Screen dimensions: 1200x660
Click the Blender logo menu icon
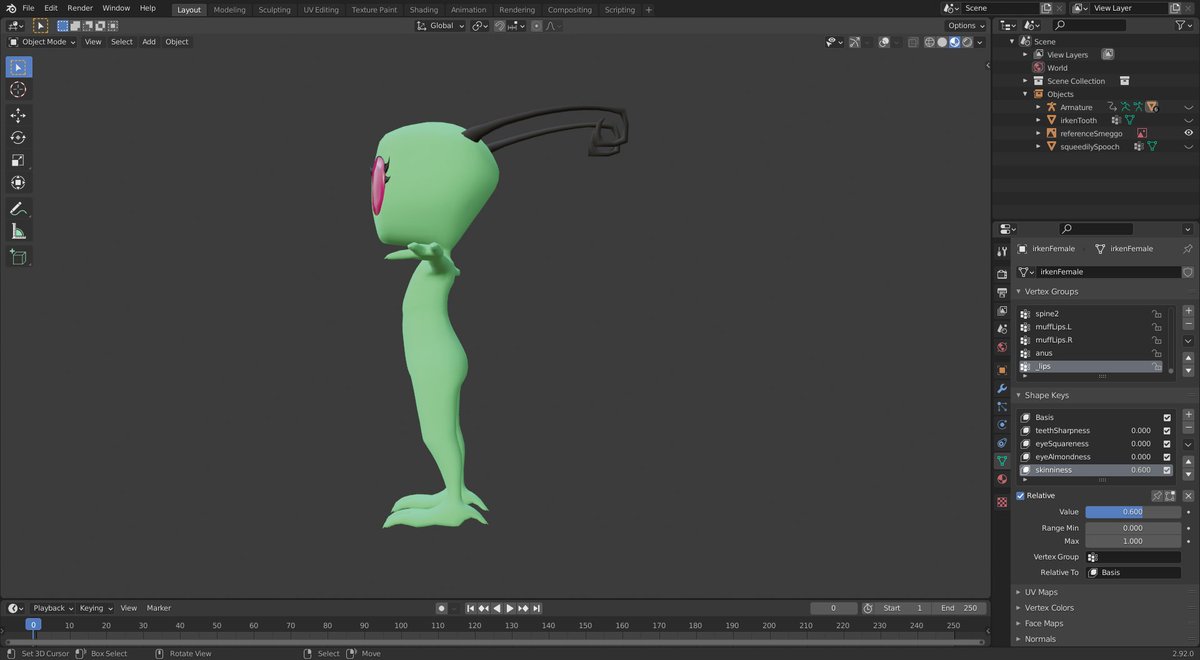click(10, 8)
